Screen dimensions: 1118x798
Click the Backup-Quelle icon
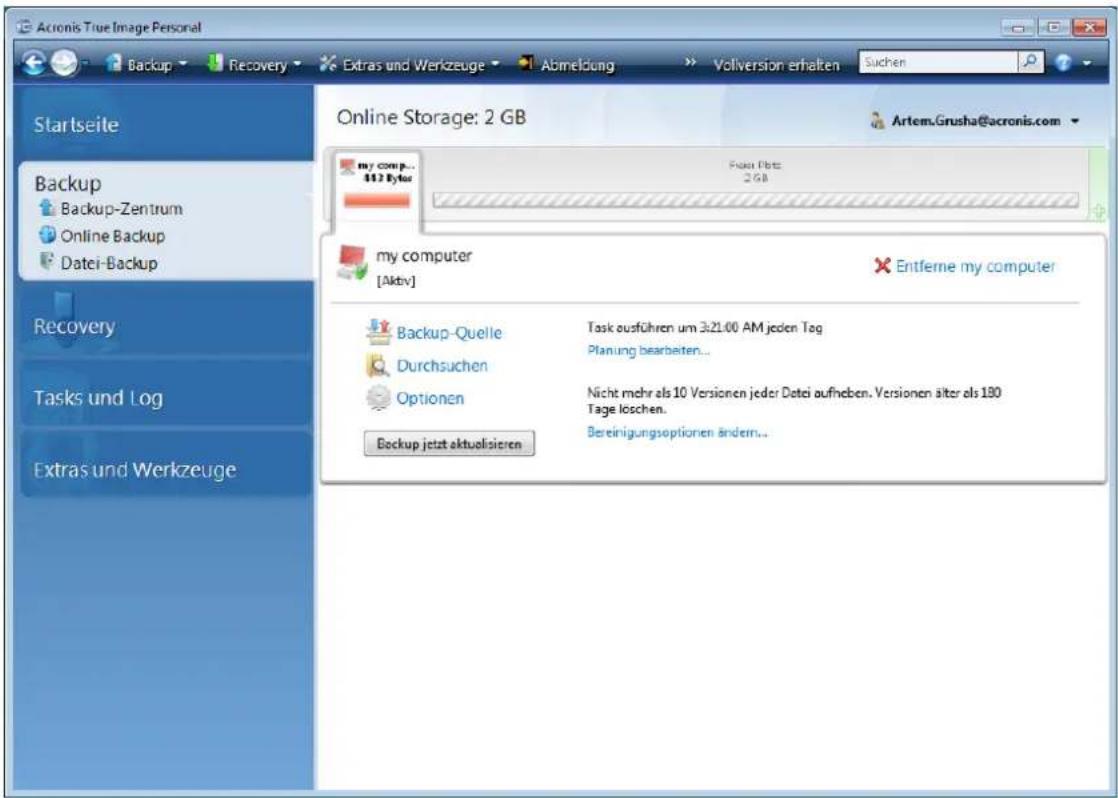click(379, 331)
